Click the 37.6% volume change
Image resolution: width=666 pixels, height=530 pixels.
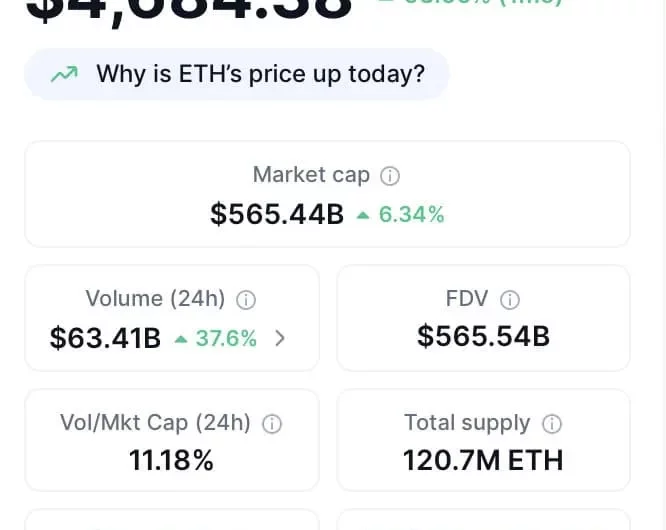pos(226,338)
